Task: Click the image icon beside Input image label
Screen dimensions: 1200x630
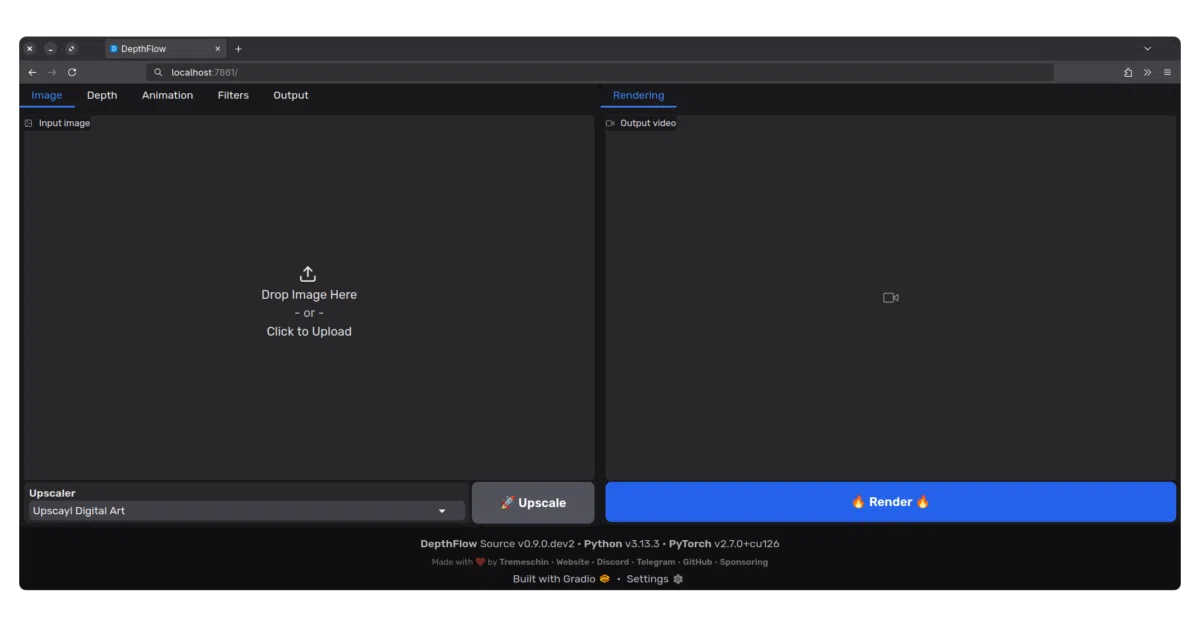Action: [29, 123]
